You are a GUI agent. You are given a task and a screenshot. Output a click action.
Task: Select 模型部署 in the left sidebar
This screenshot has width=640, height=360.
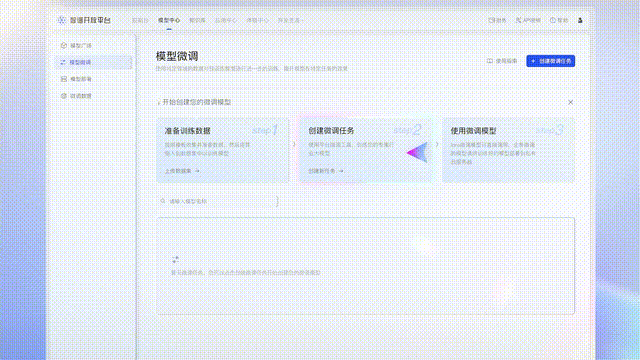pyautogui.click(x=94, y=79)
